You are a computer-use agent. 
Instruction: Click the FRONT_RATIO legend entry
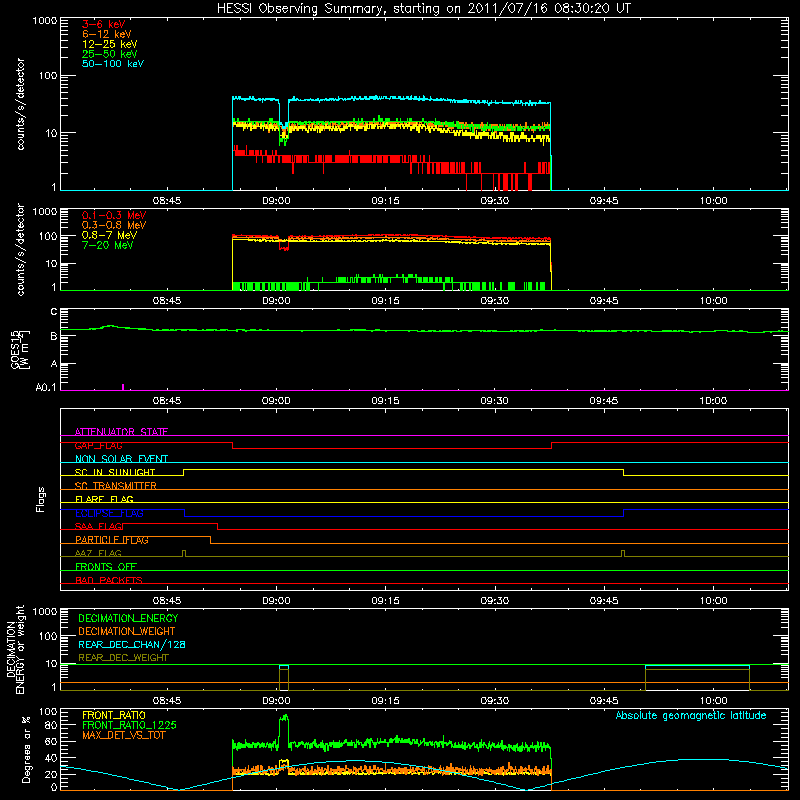tap(114, 715)
